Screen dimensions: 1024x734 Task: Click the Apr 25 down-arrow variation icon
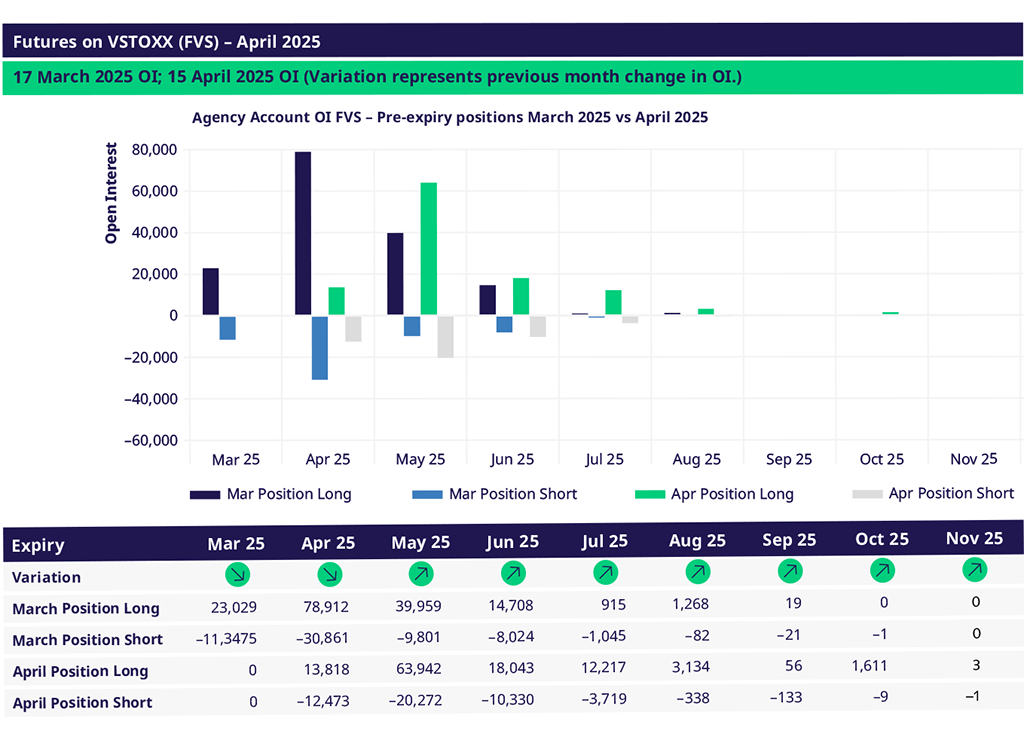tap(328, 575)
